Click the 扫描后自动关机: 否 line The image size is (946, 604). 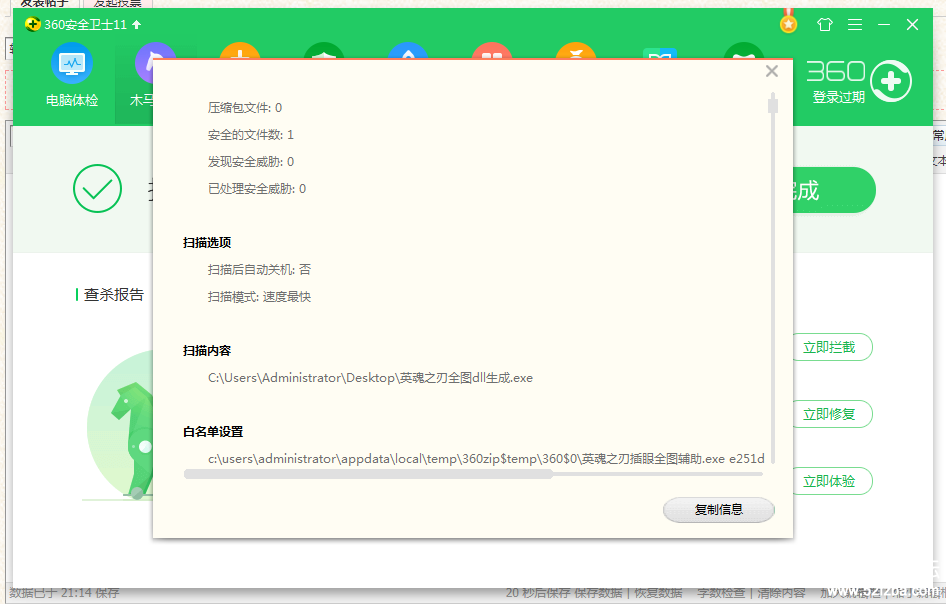pyautogui.click(x=259, y=270)
